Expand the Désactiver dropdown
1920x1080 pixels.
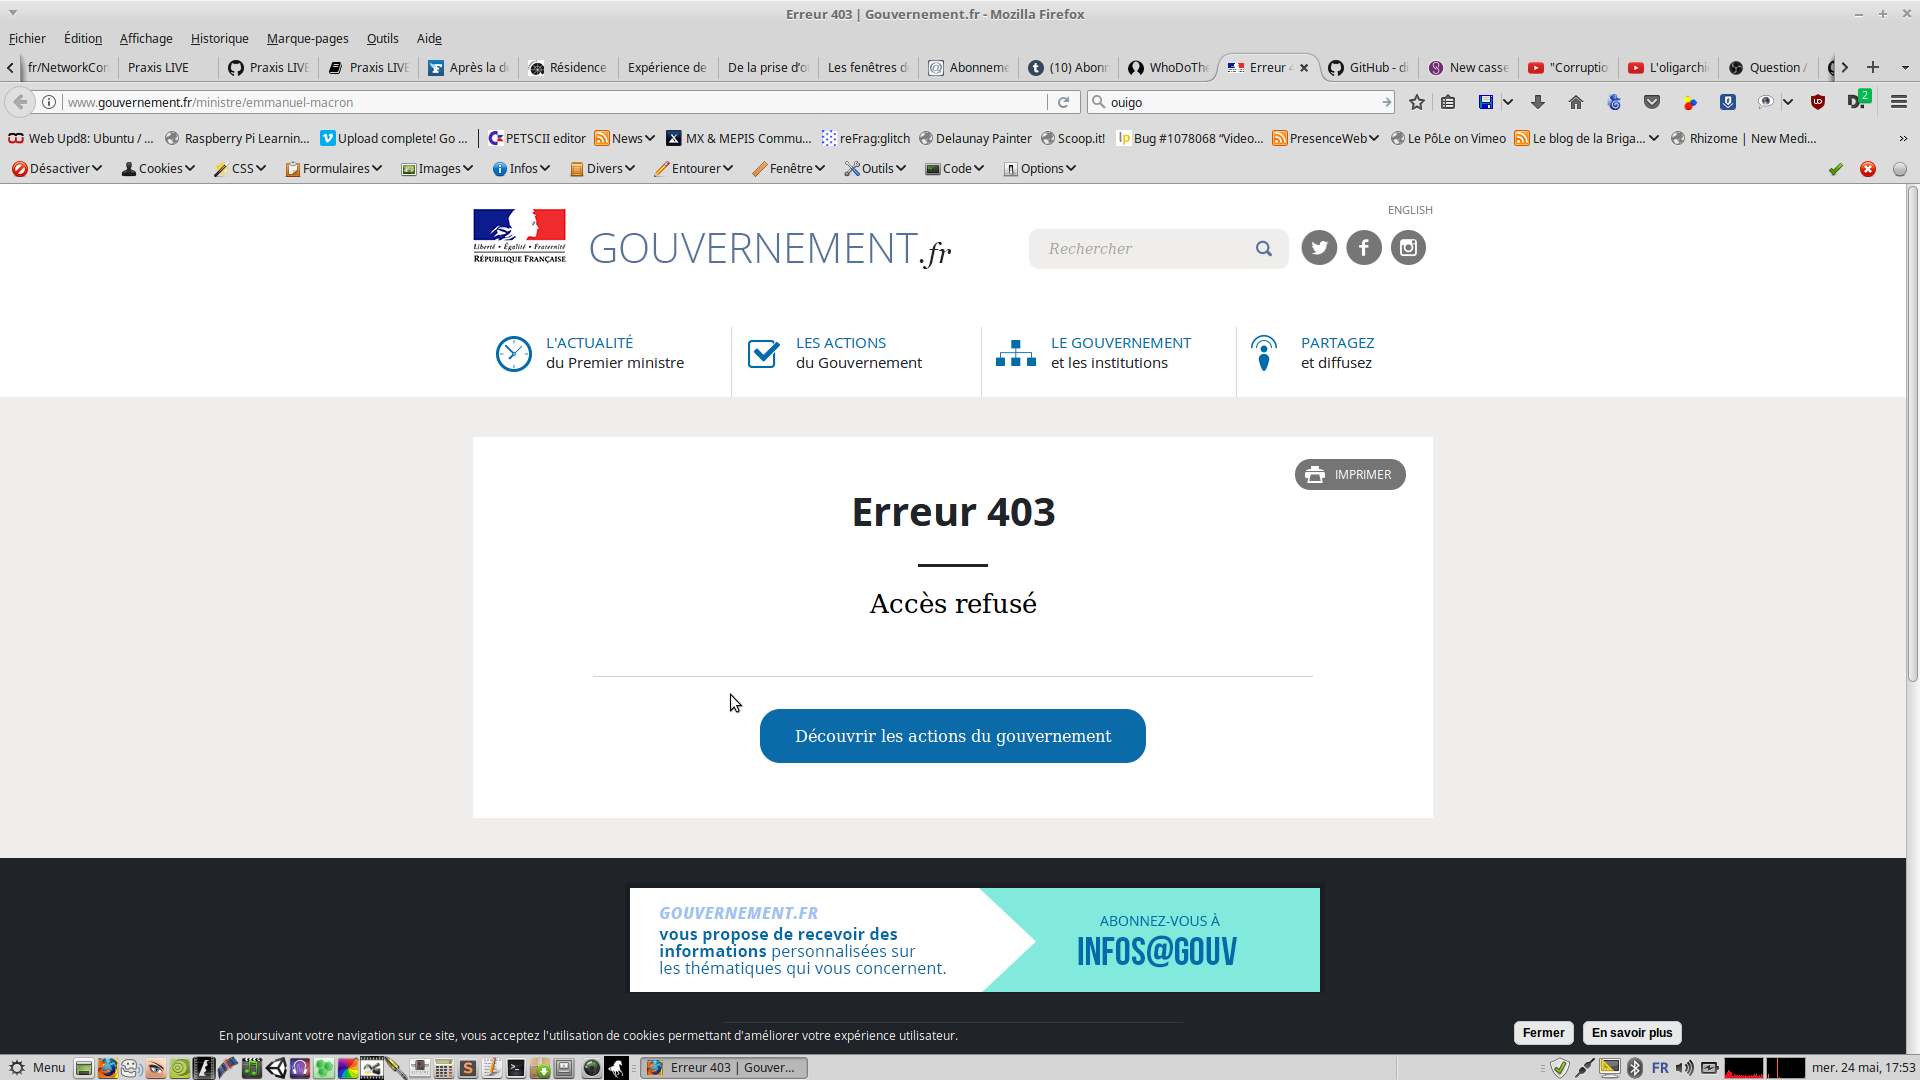click(57, 168)
